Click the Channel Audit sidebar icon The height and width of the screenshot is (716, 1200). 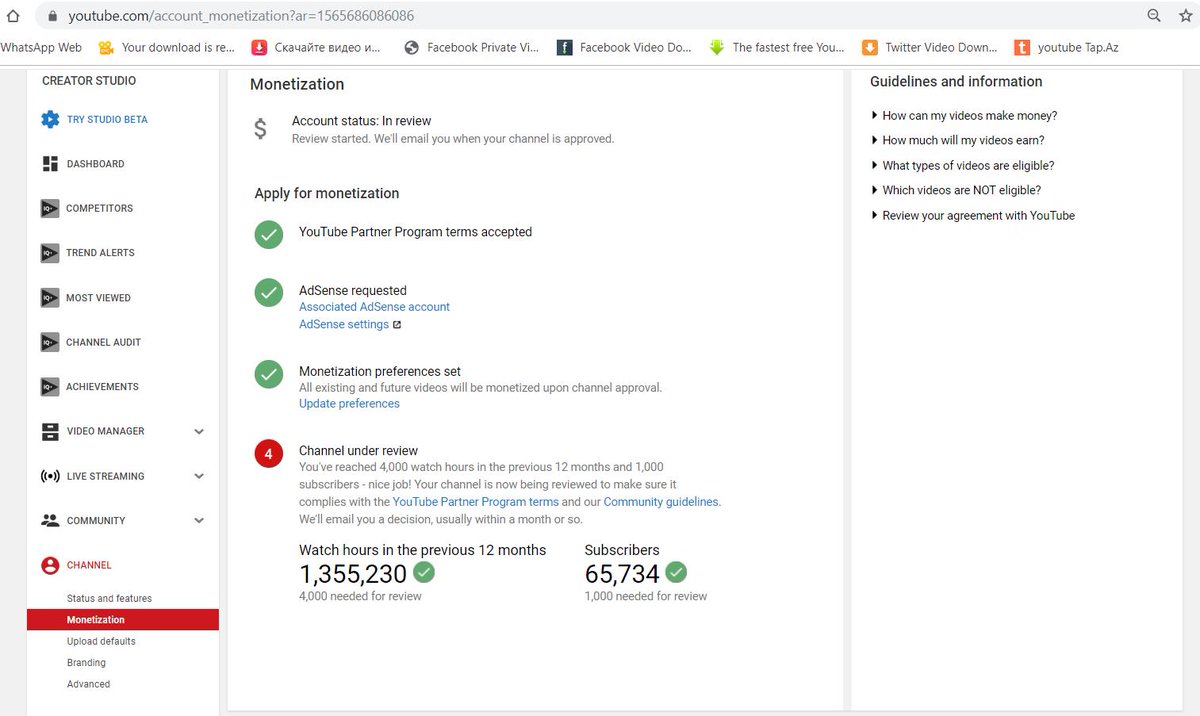[50, 342]
